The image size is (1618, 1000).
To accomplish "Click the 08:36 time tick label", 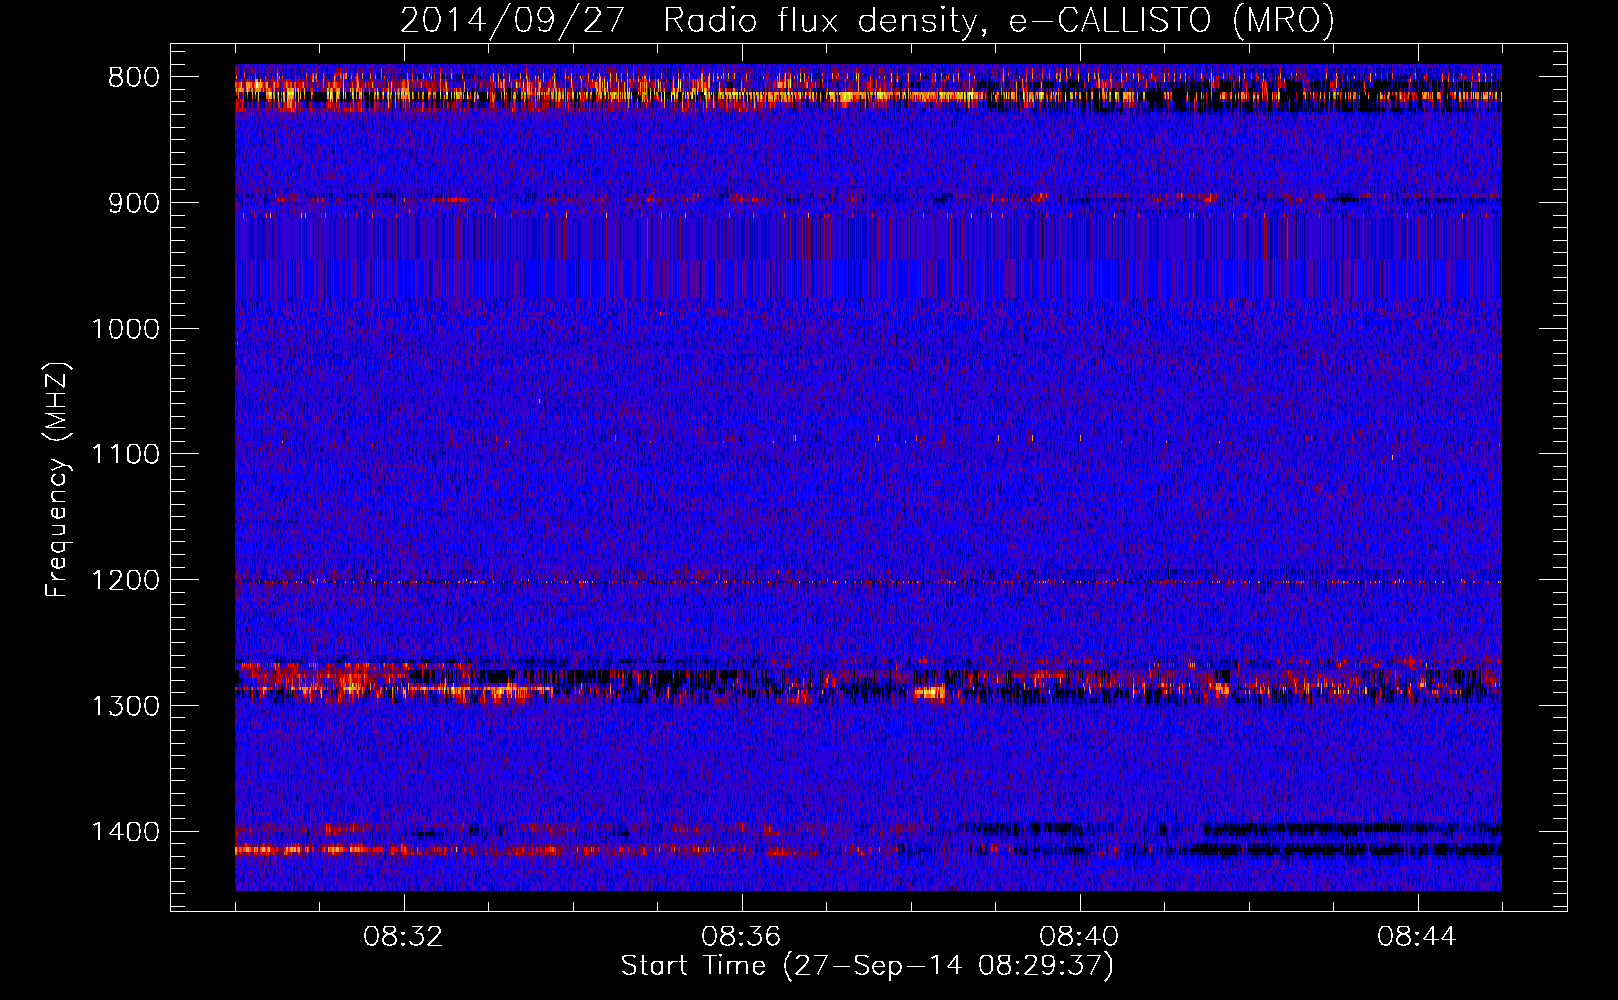I will (x=741, y=937).
